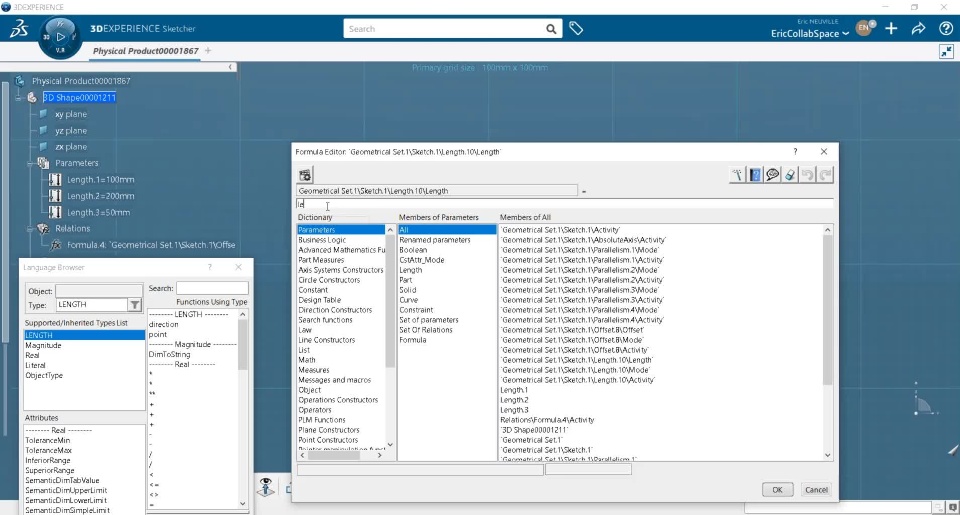
Task: Open the tags icon beside search
Action: click(x=576, y=28)
